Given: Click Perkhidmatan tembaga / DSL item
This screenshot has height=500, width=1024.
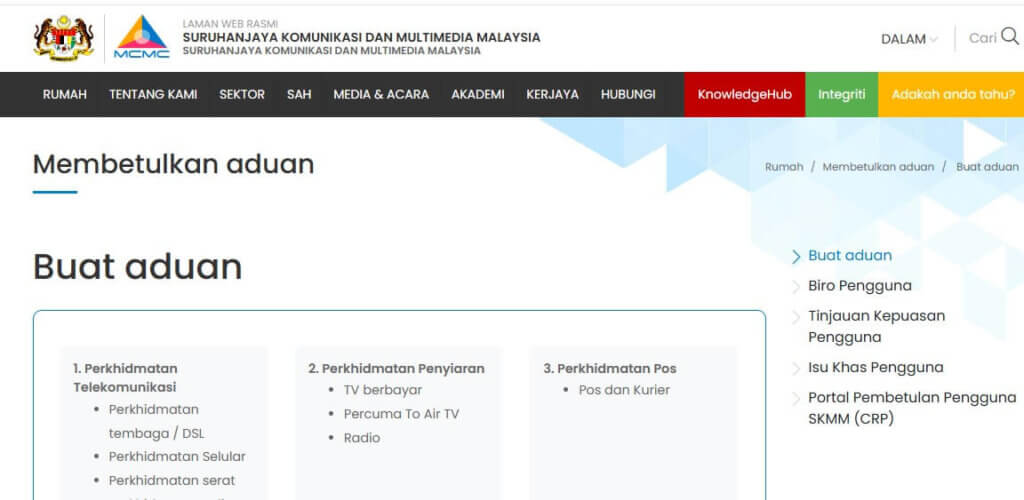Looking at the screenshot, I should coord(157,421).
